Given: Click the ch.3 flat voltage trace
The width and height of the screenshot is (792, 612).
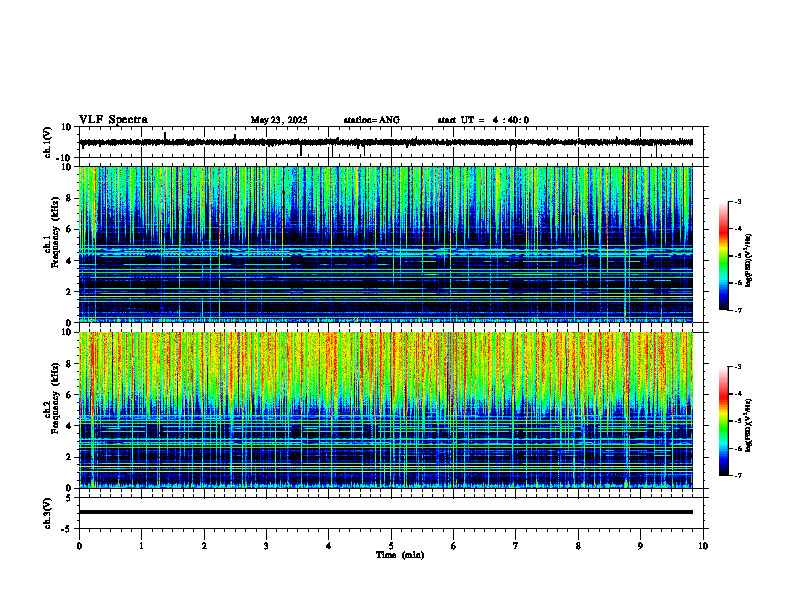Looking at the screenshot, I should [x=386, y=512].
